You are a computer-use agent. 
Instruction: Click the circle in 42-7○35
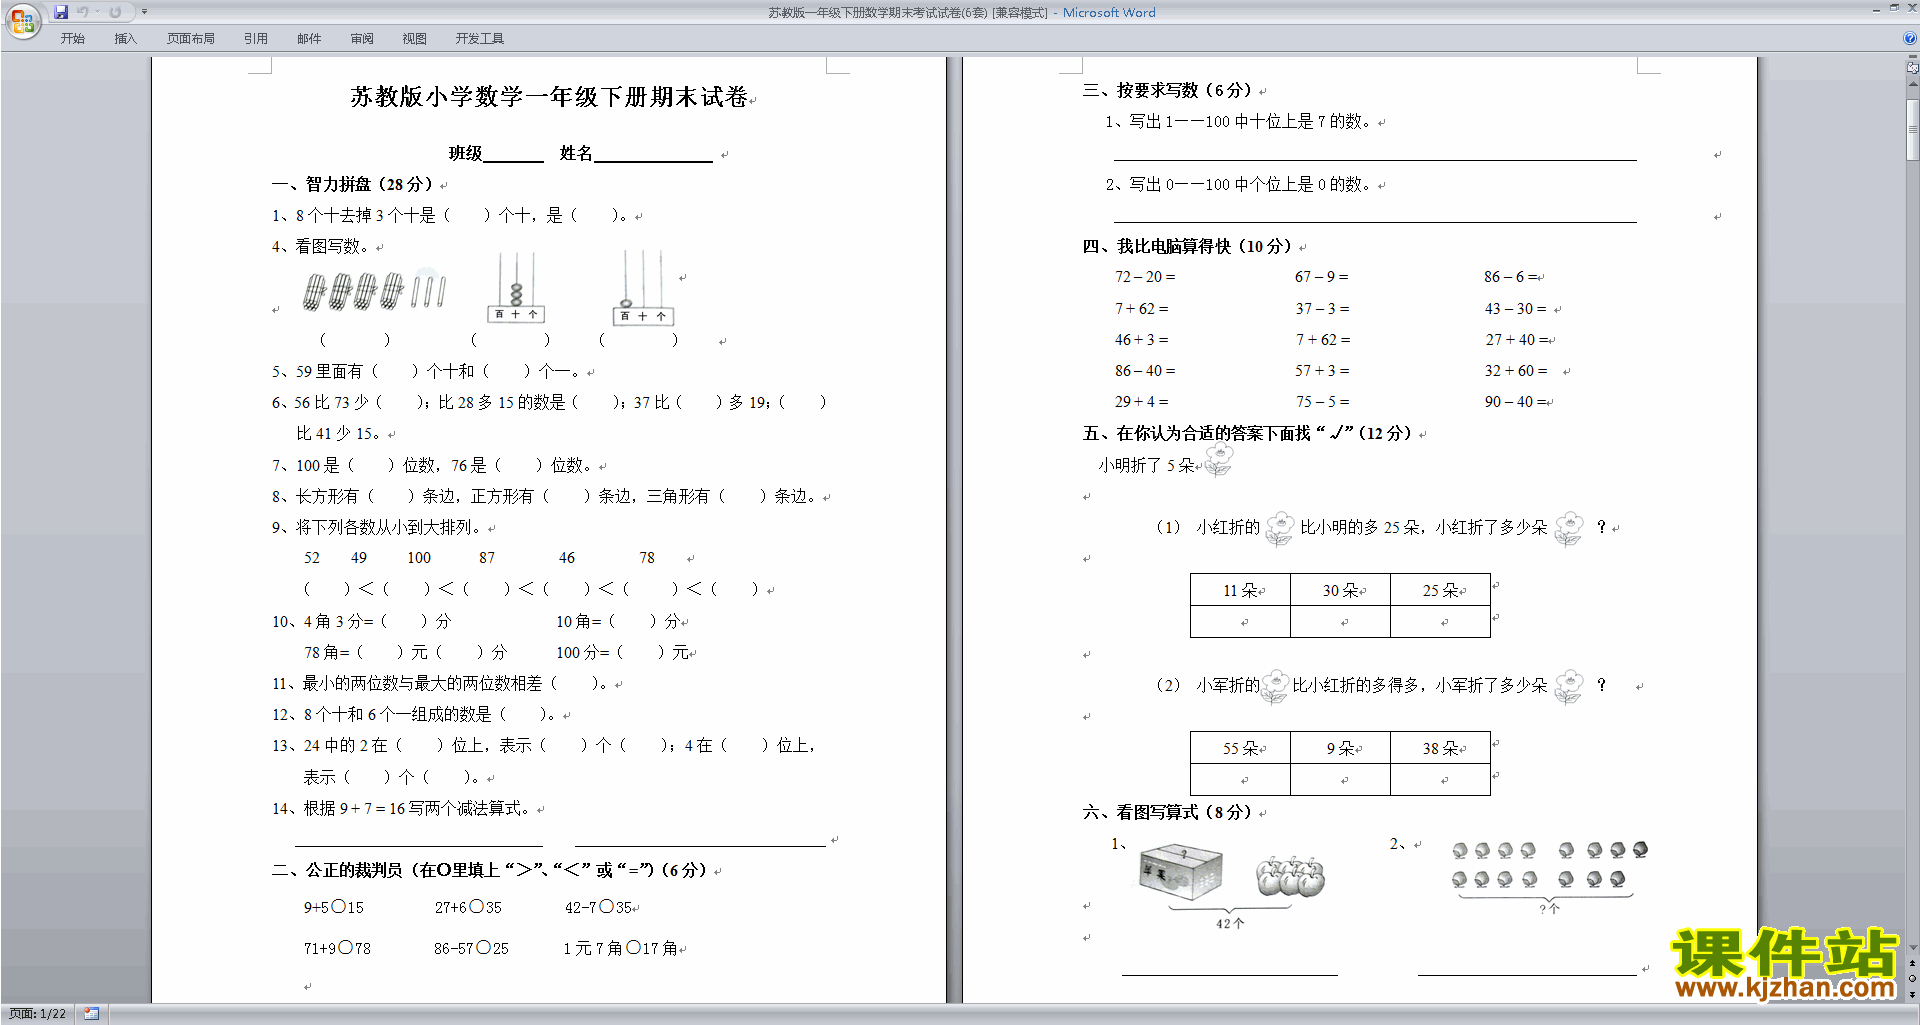pyautogui.click(x=606, y=907)
